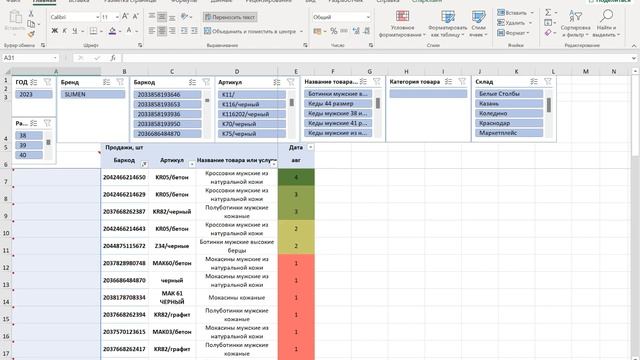Click the Font Color A swatch
The image size is (640, 360).
[129, 31]
